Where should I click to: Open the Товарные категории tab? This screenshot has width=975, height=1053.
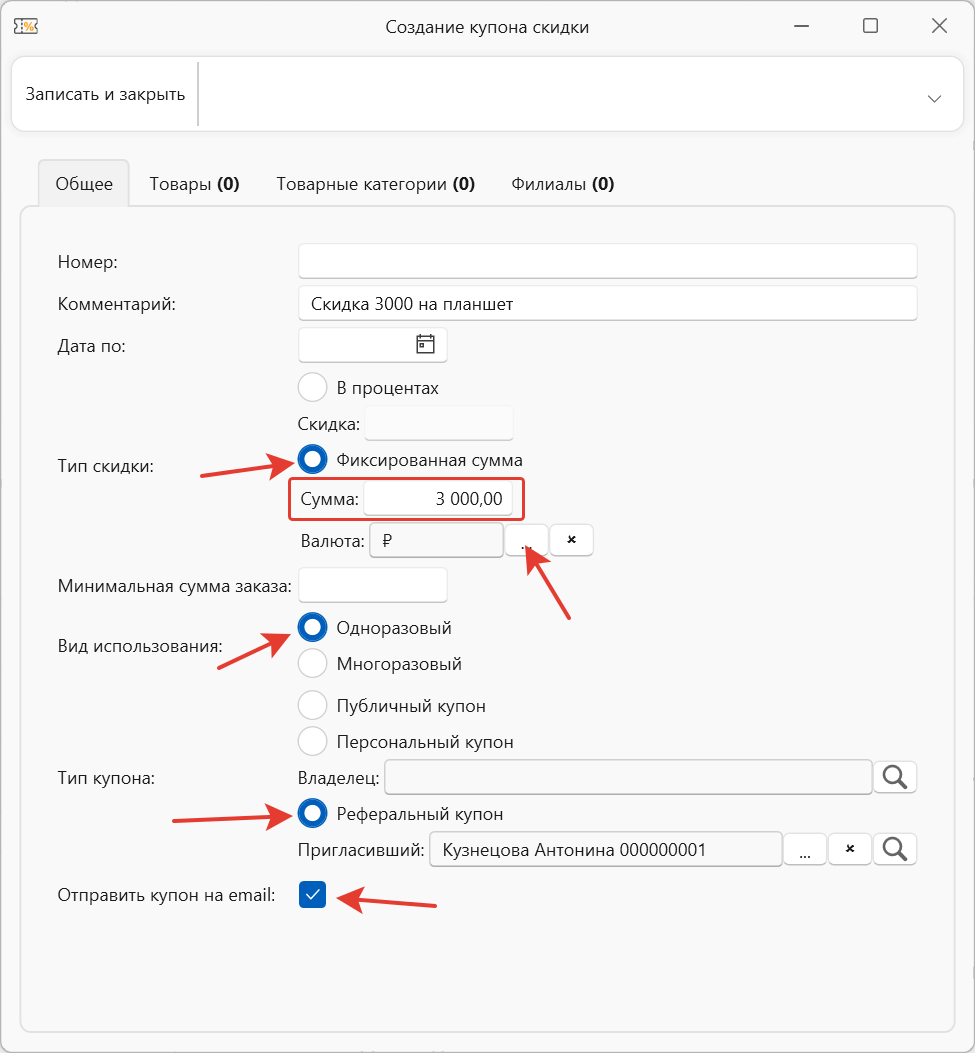pos(375,184)
